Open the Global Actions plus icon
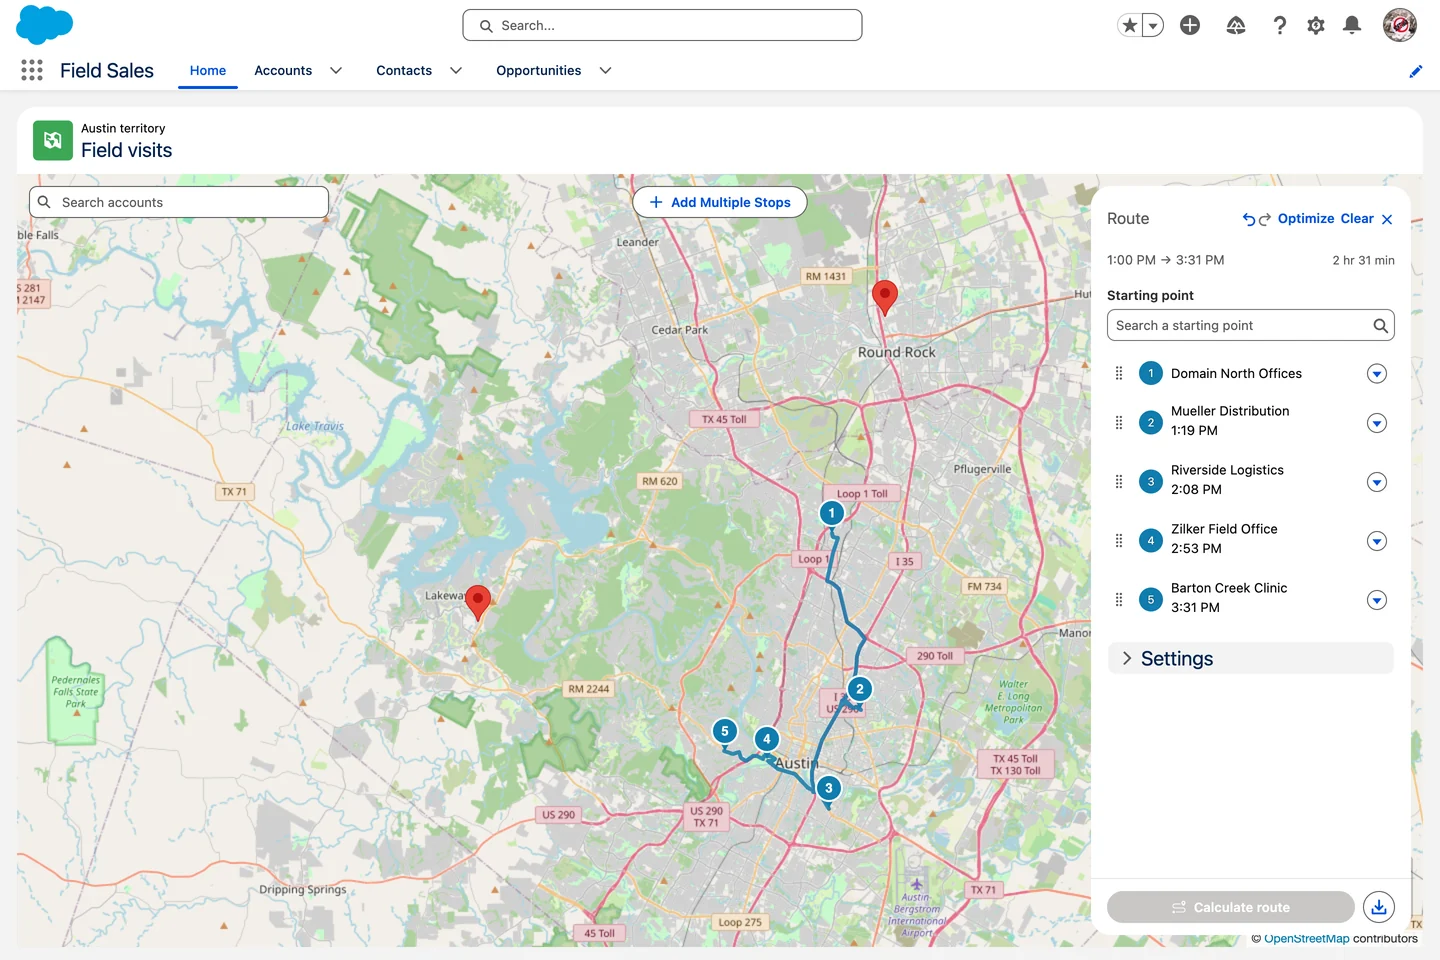The image size is (1440, 960). click(x=1190, y=25)
